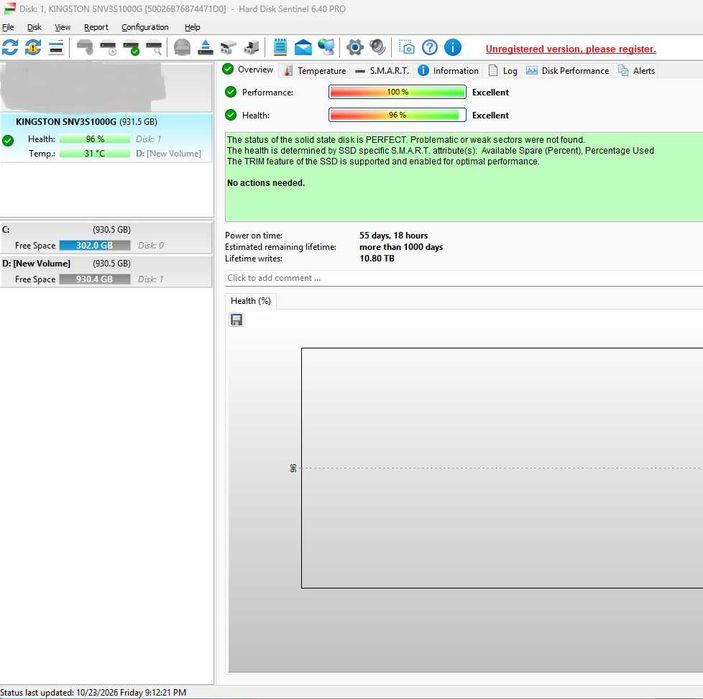Click the gray dome toolbar icon
The image size is (703, 699).
point(182,48)
